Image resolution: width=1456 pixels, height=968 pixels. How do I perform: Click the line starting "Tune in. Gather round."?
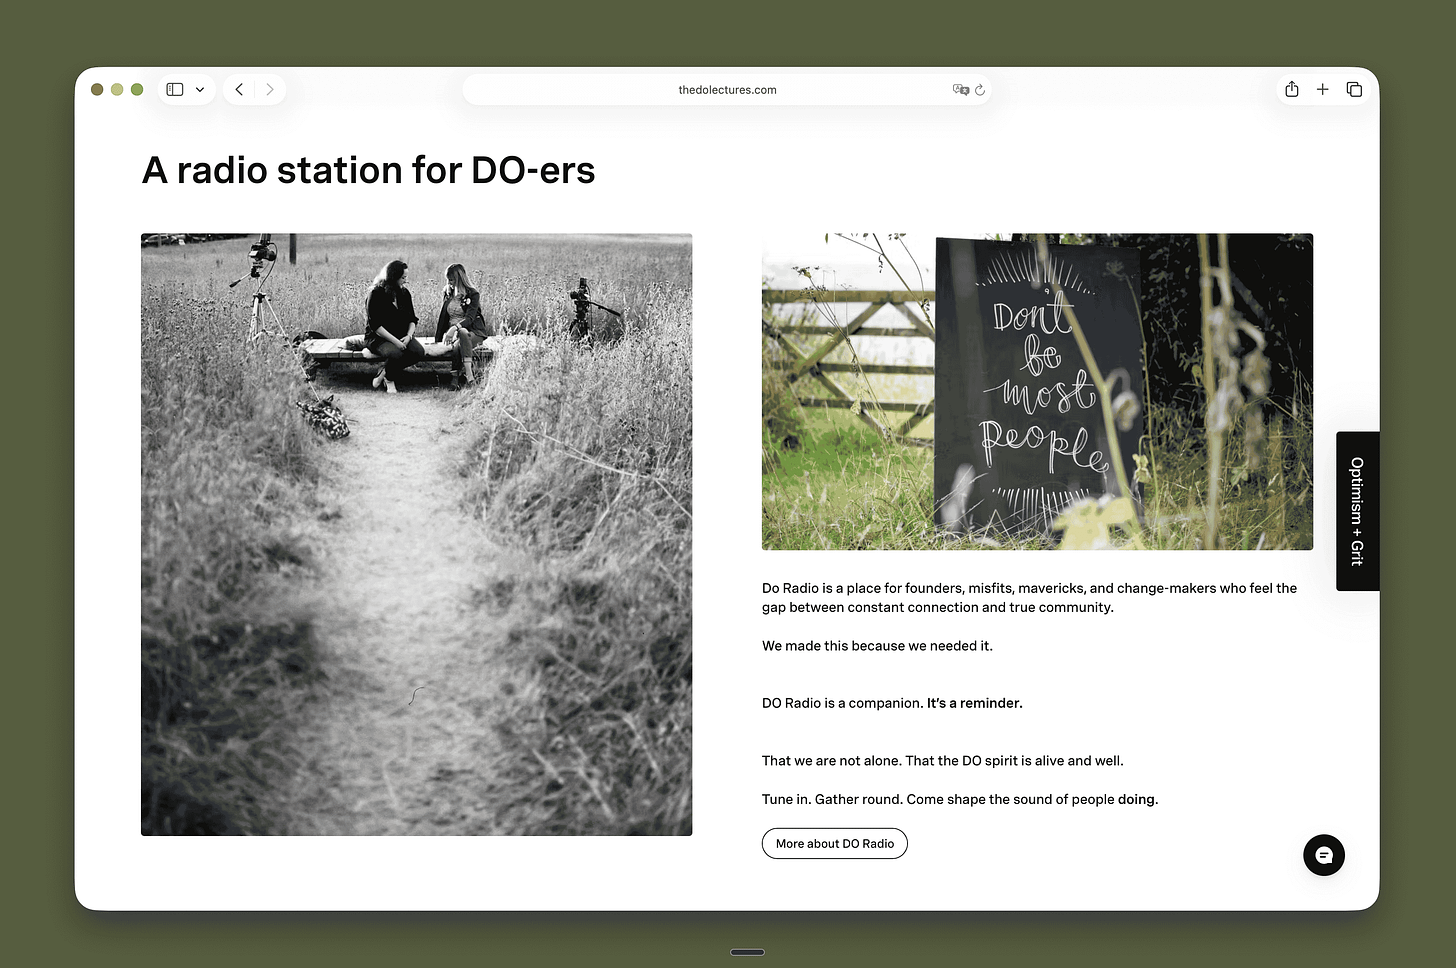pos(960,799)
